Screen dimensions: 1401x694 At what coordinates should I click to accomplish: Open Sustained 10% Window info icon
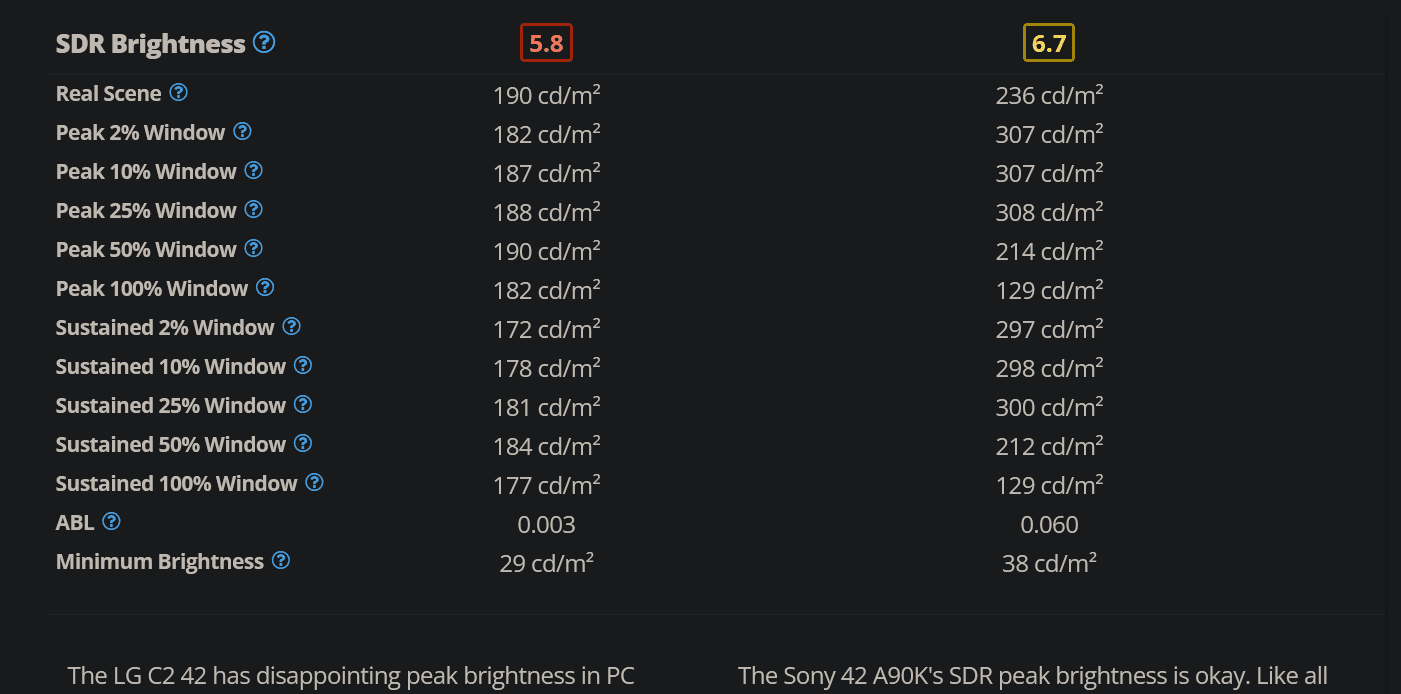tap(303, 365)
